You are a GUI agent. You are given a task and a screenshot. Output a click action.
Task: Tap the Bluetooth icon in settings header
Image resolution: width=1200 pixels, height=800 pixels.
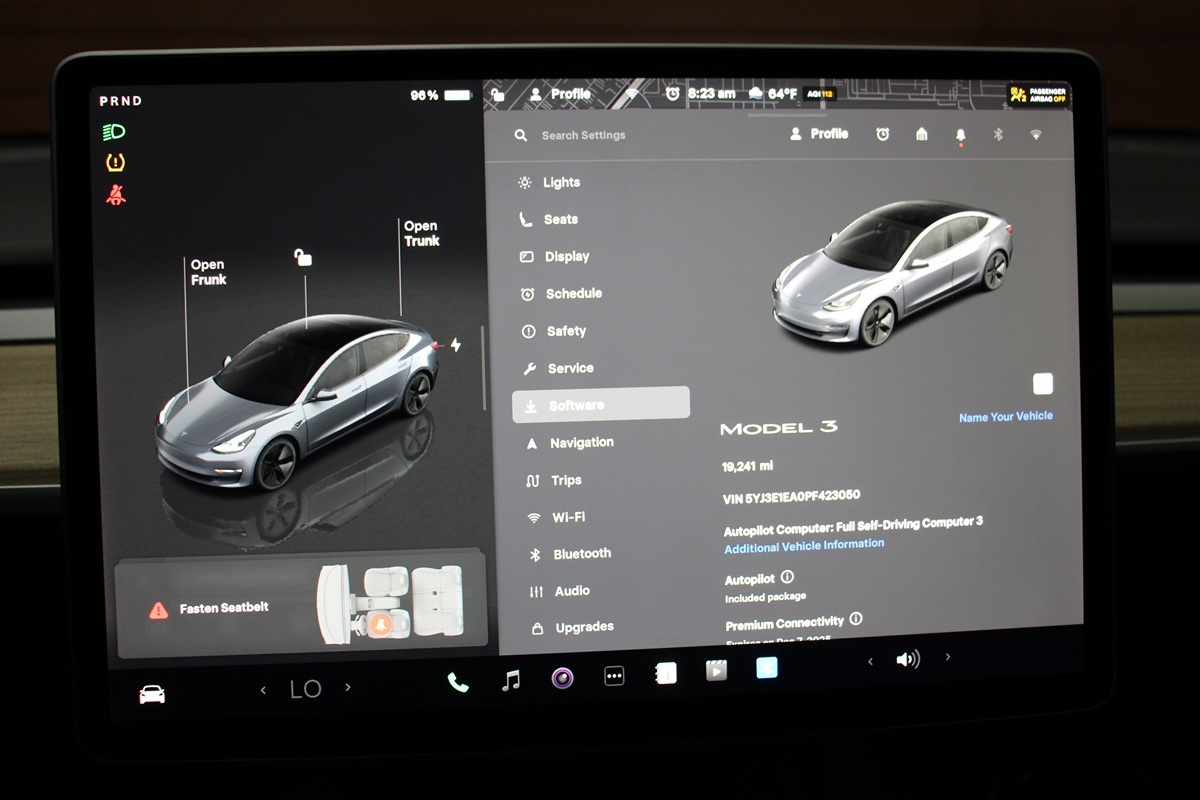pyautogui.click(x=997, y=134)
